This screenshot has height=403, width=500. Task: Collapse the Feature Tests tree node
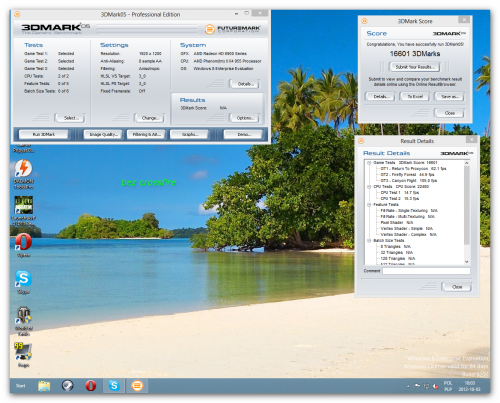pos(369,205)
